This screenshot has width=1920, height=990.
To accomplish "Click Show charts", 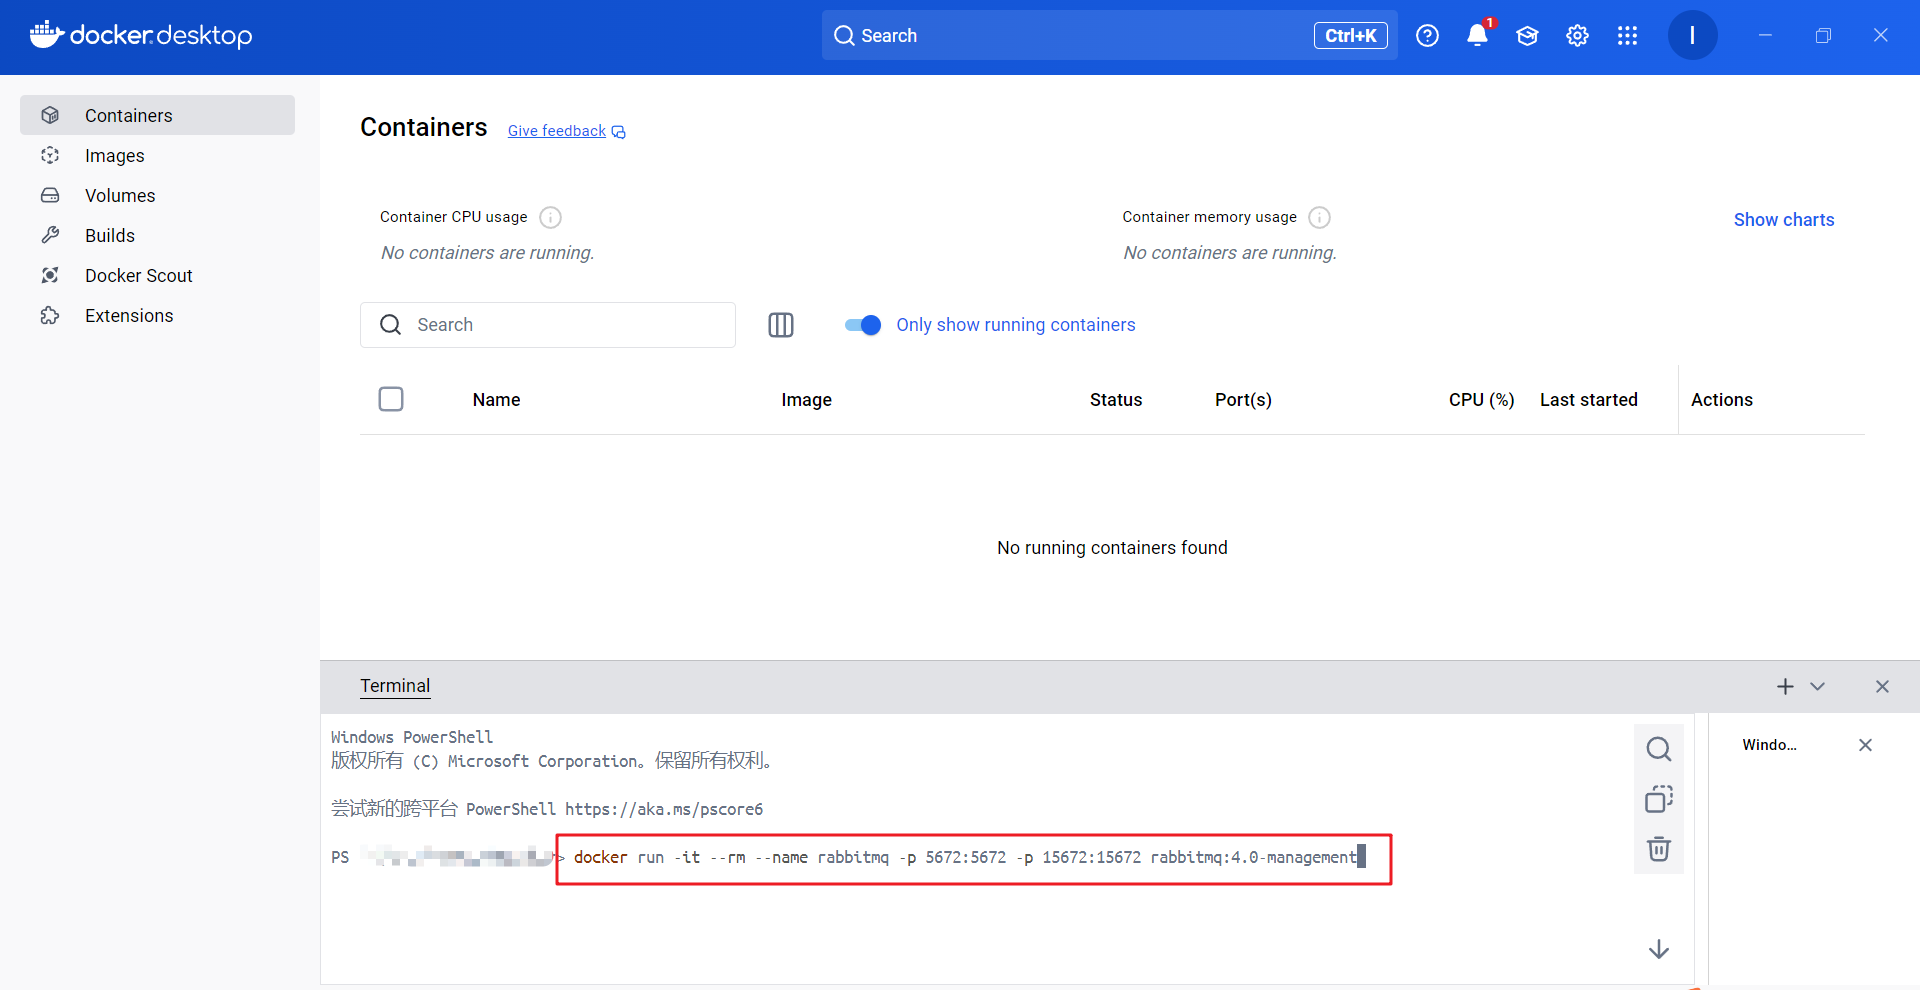I will [x=1784, y=220].
